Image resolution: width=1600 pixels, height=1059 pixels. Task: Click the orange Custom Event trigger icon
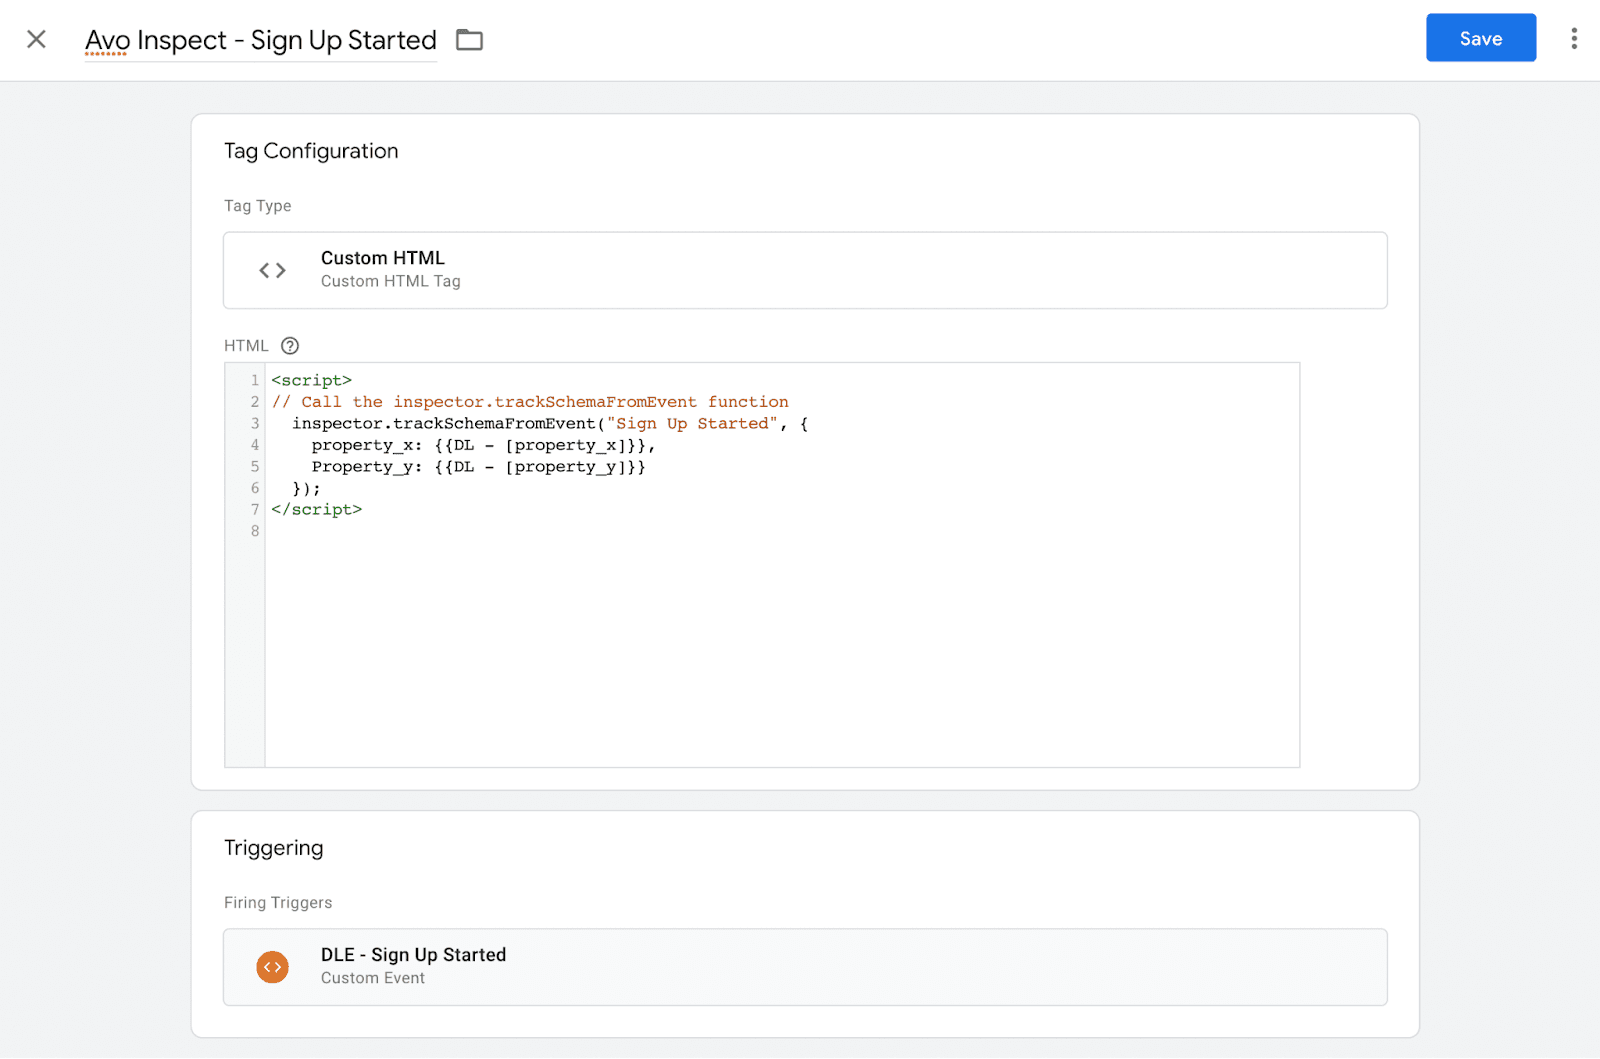[272, 967]
